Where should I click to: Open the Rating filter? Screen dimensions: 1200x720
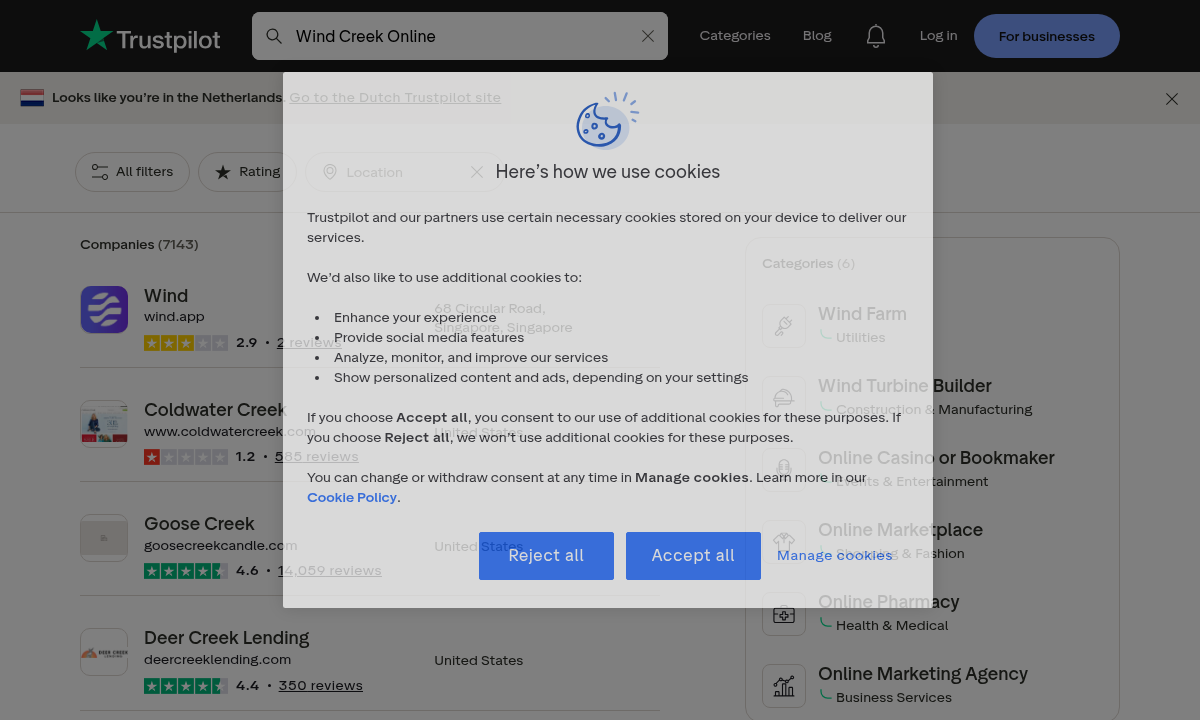(247, 172)
